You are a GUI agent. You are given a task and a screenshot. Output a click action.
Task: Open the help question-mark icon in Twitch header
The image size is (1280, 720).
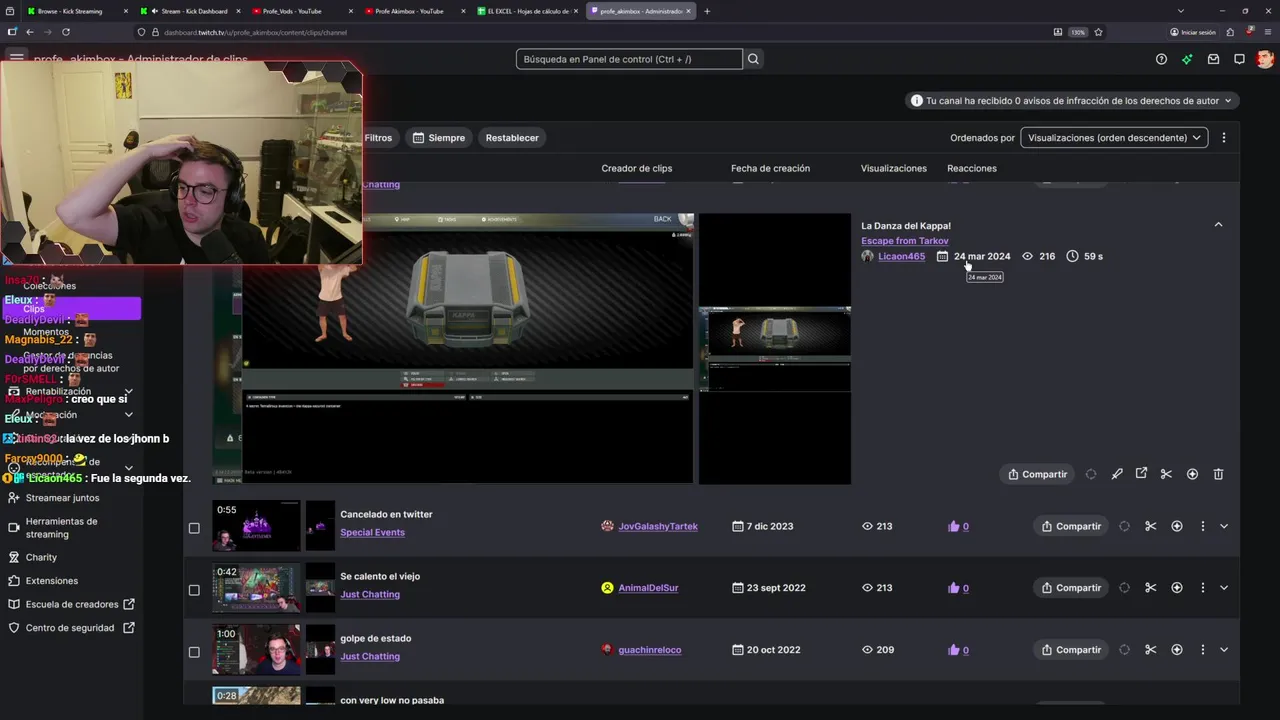tap(1161, 59)
